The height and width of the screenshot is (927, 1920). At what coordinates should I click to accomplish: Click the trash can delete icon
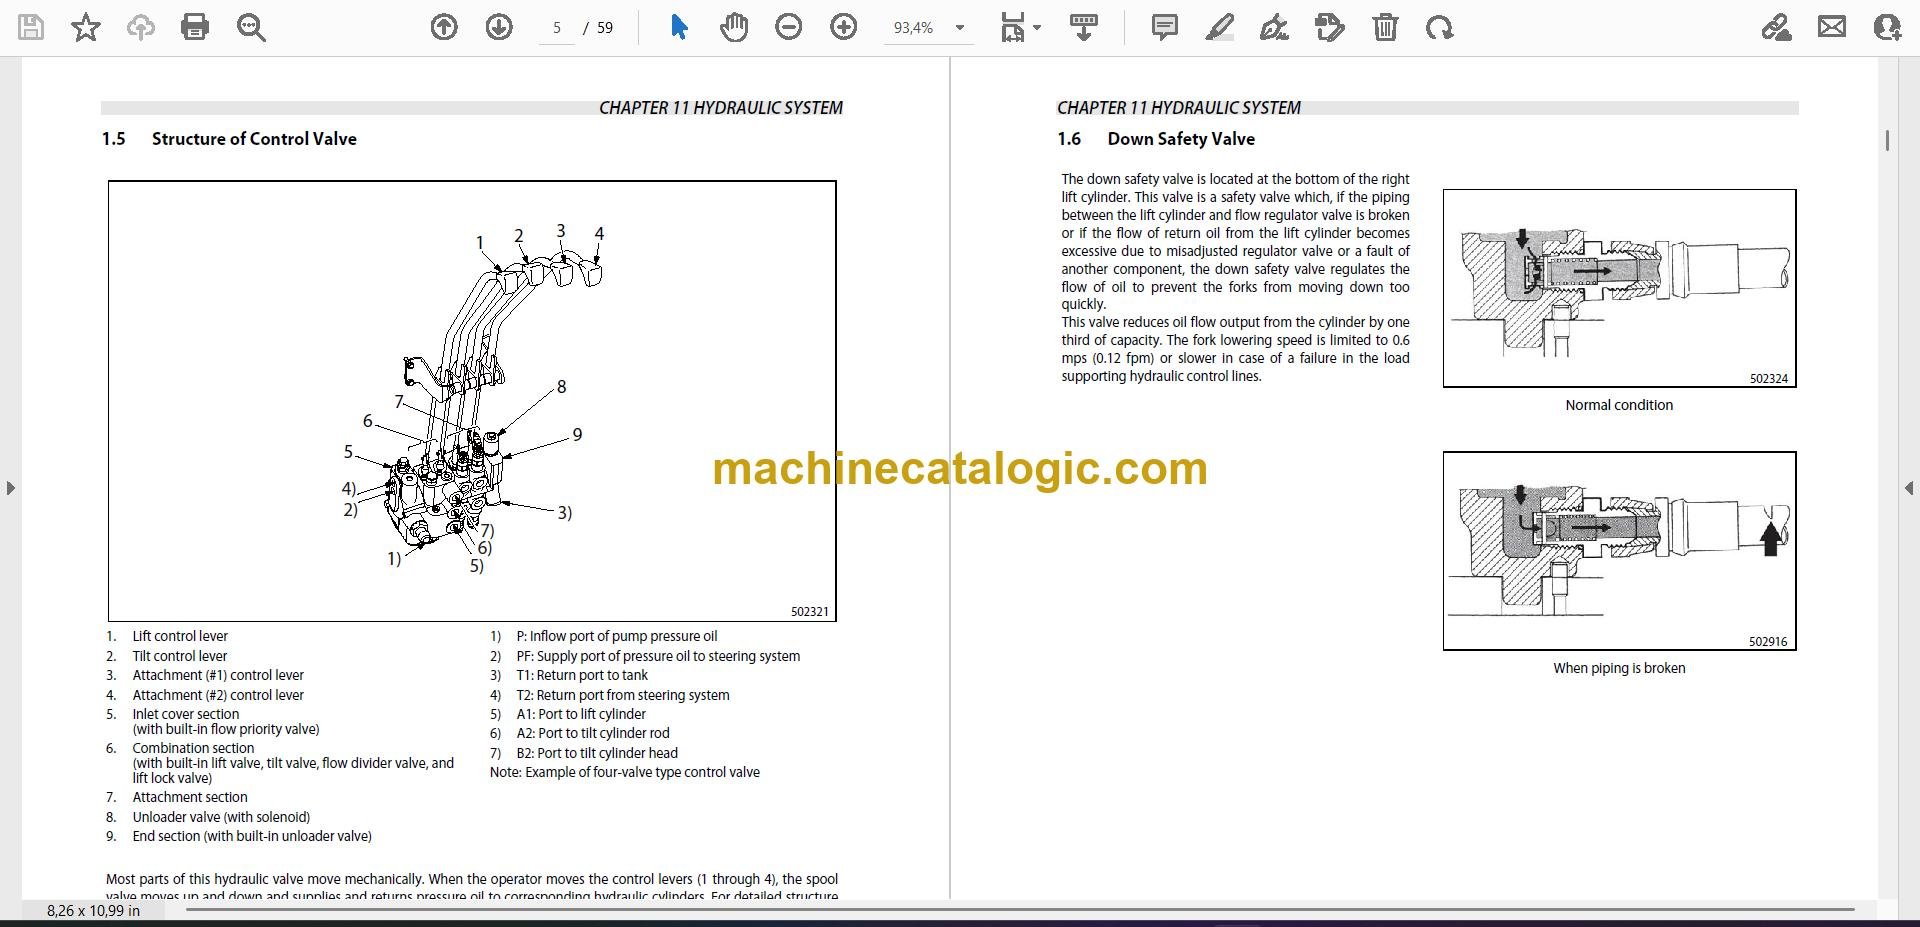(x=1385, y=27)
